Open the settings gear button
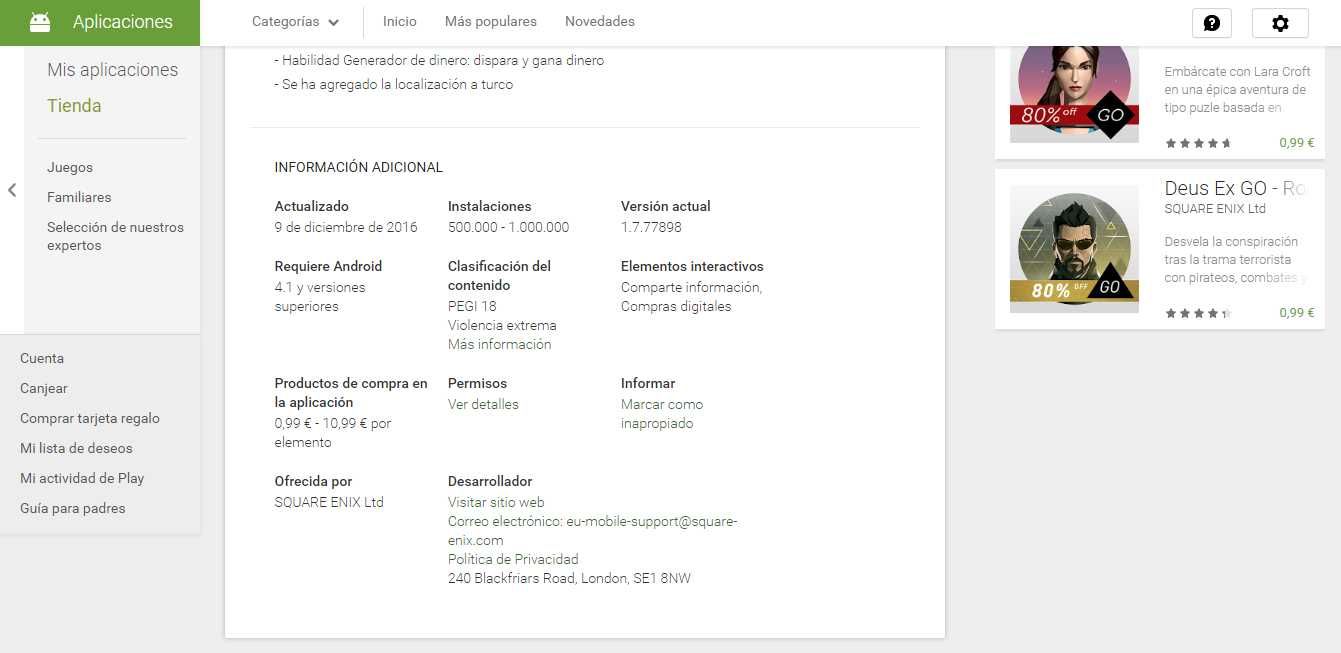 pyautogui.click(x=1280, y=23)
